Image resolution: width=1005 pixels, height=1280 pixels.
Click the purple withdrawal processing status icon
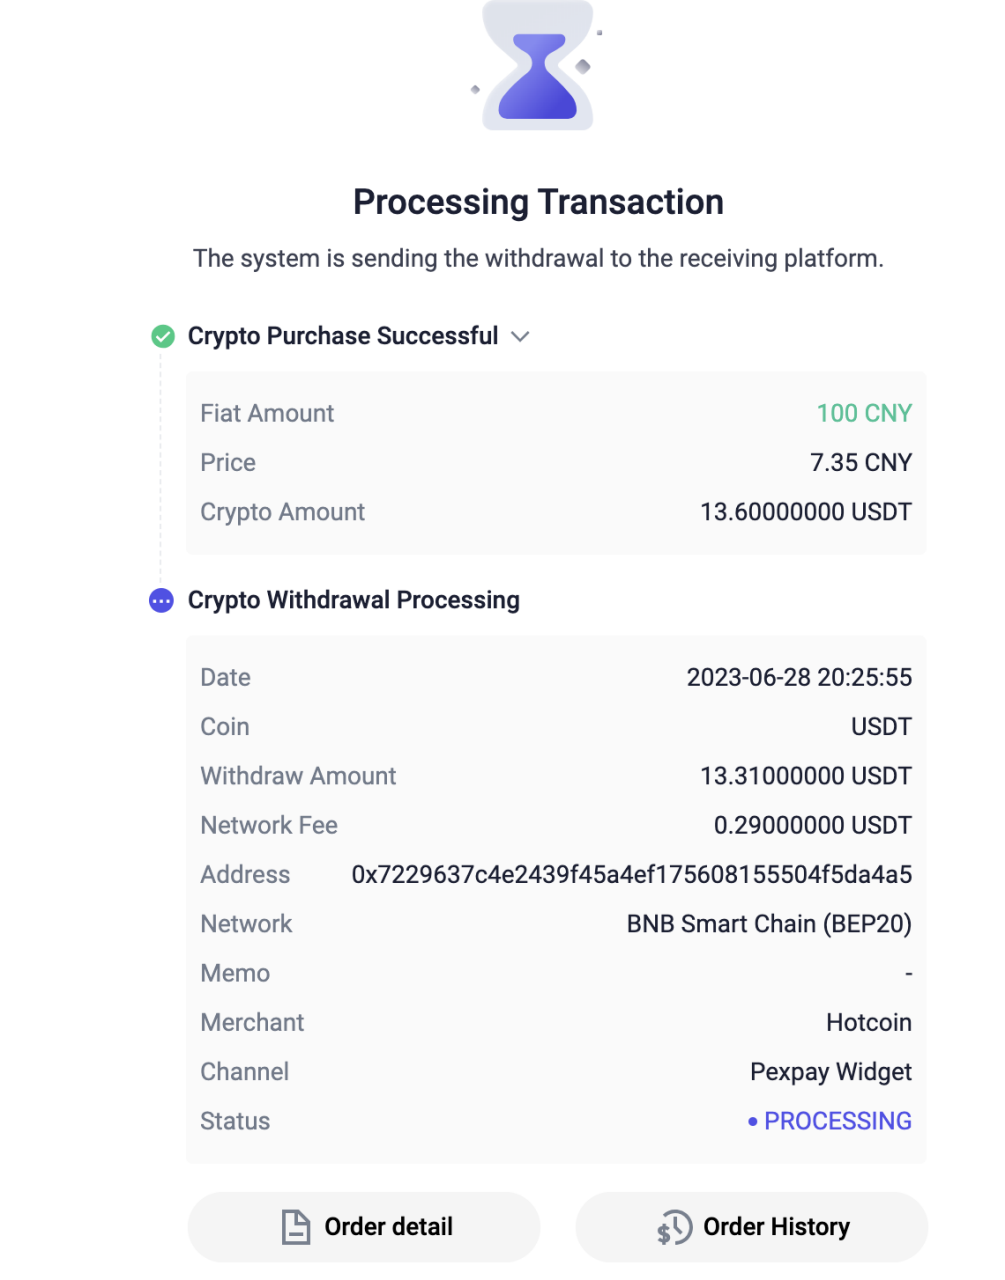click(x=161, y=601)
